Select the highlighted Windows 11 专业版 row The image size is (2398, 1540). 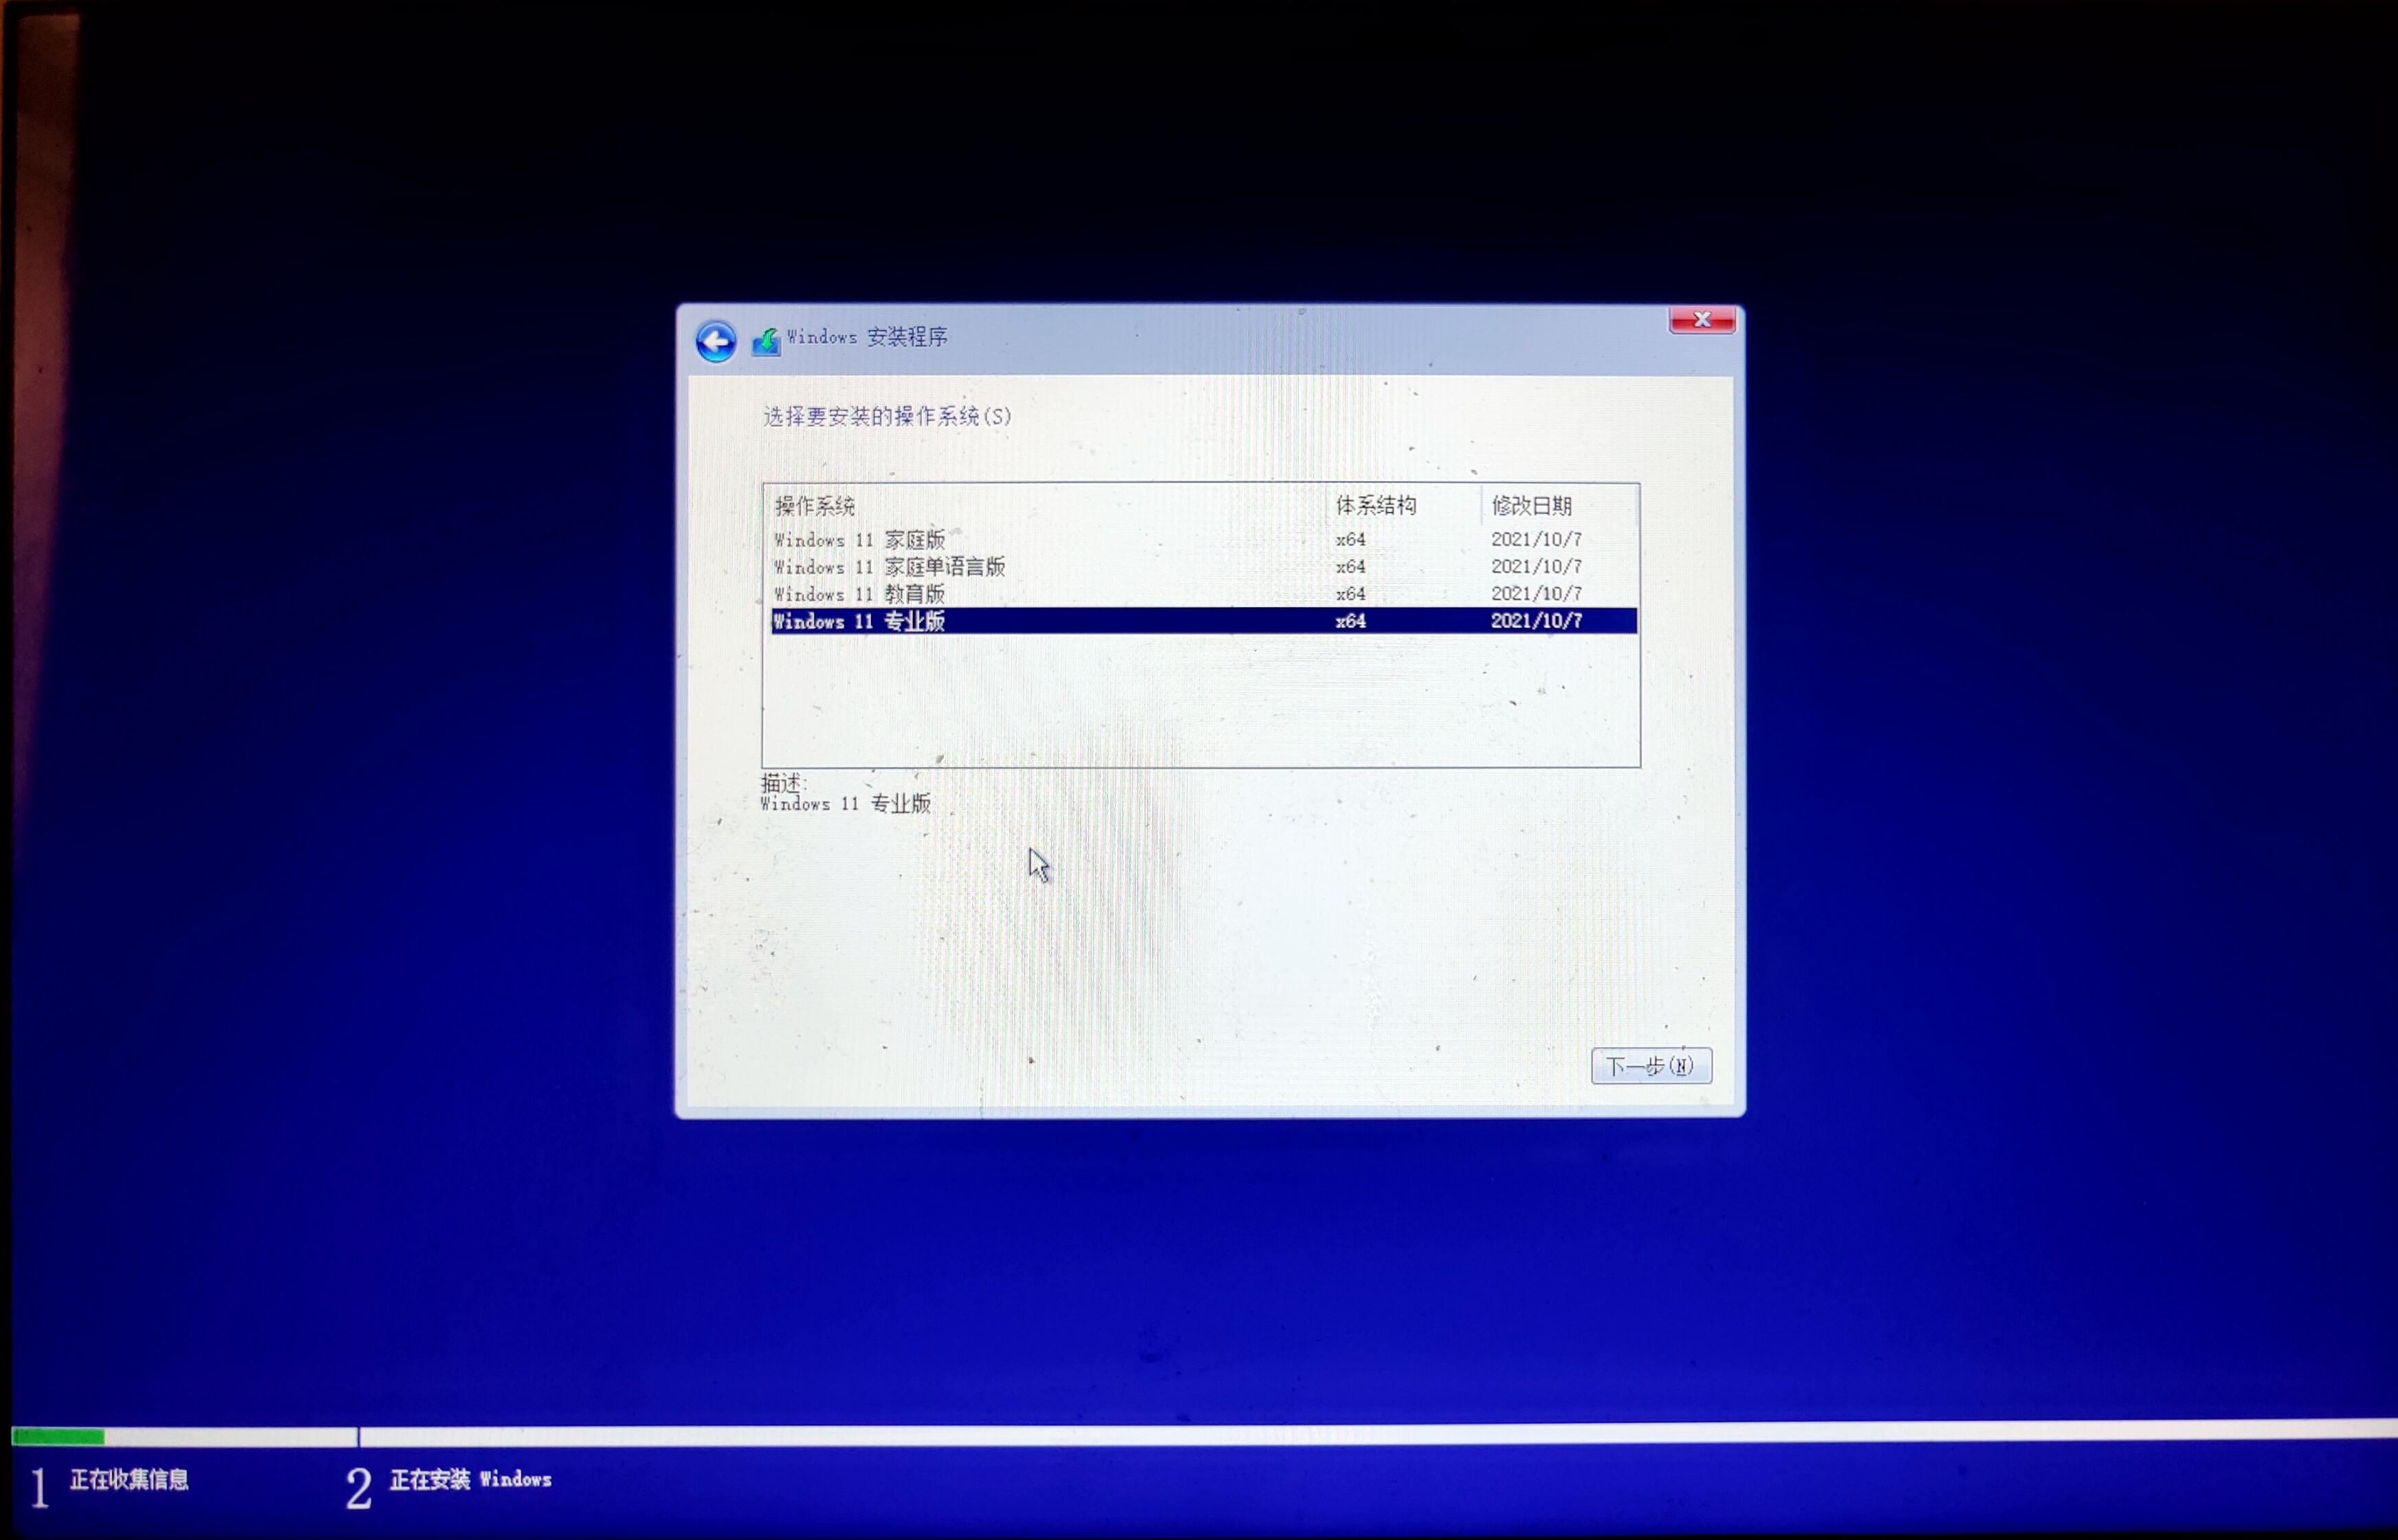[1204, 621]
